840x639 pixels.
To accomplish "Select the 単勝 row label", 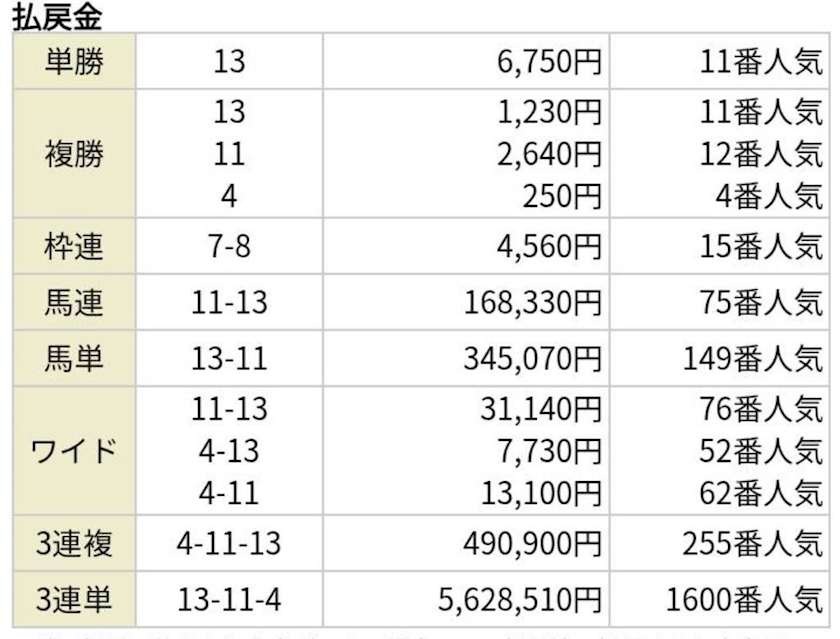I will [x=75, y=62].
